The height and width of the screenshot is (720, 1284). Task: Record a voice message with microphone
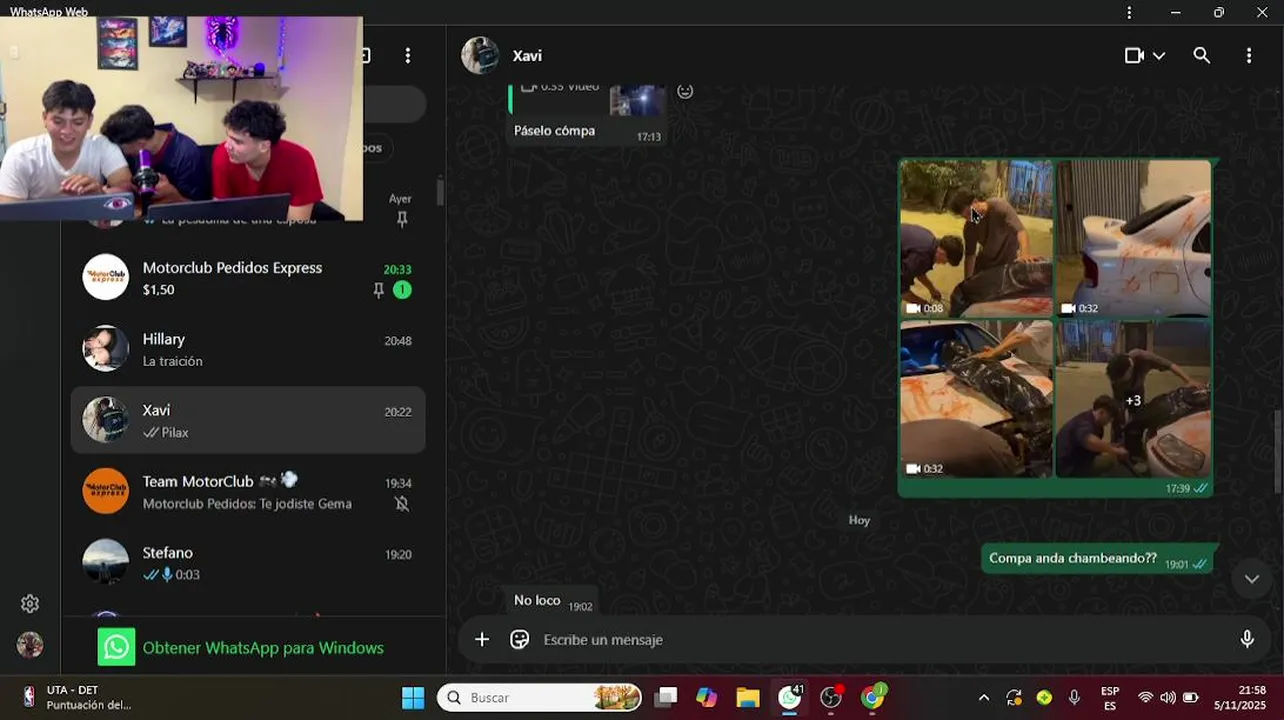tap(1247, 640)
